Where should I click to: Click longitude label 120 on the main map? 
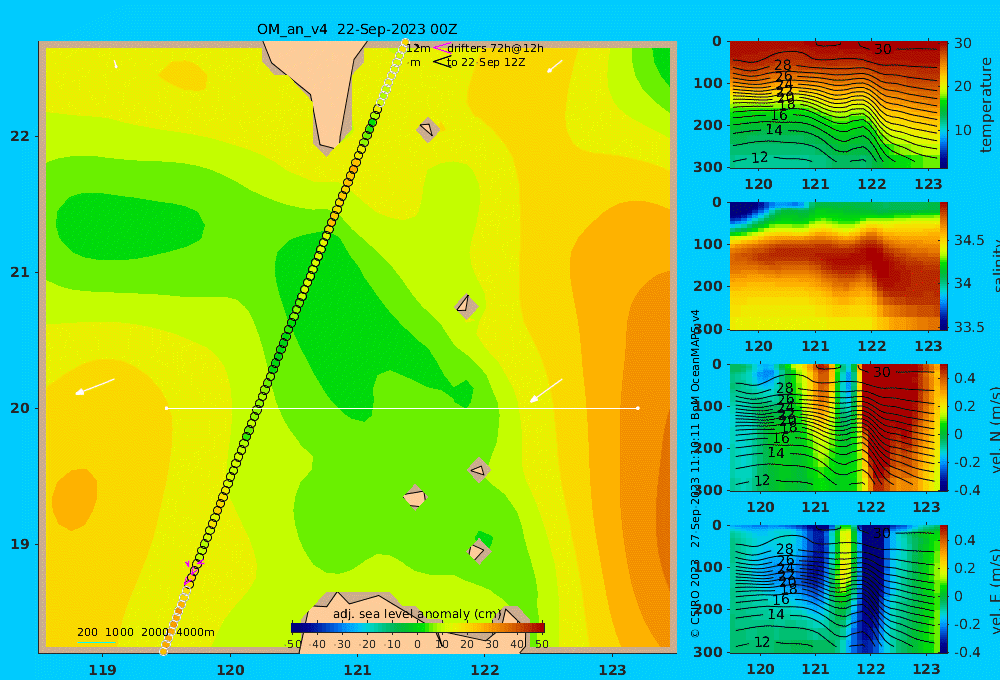point(230,670)
